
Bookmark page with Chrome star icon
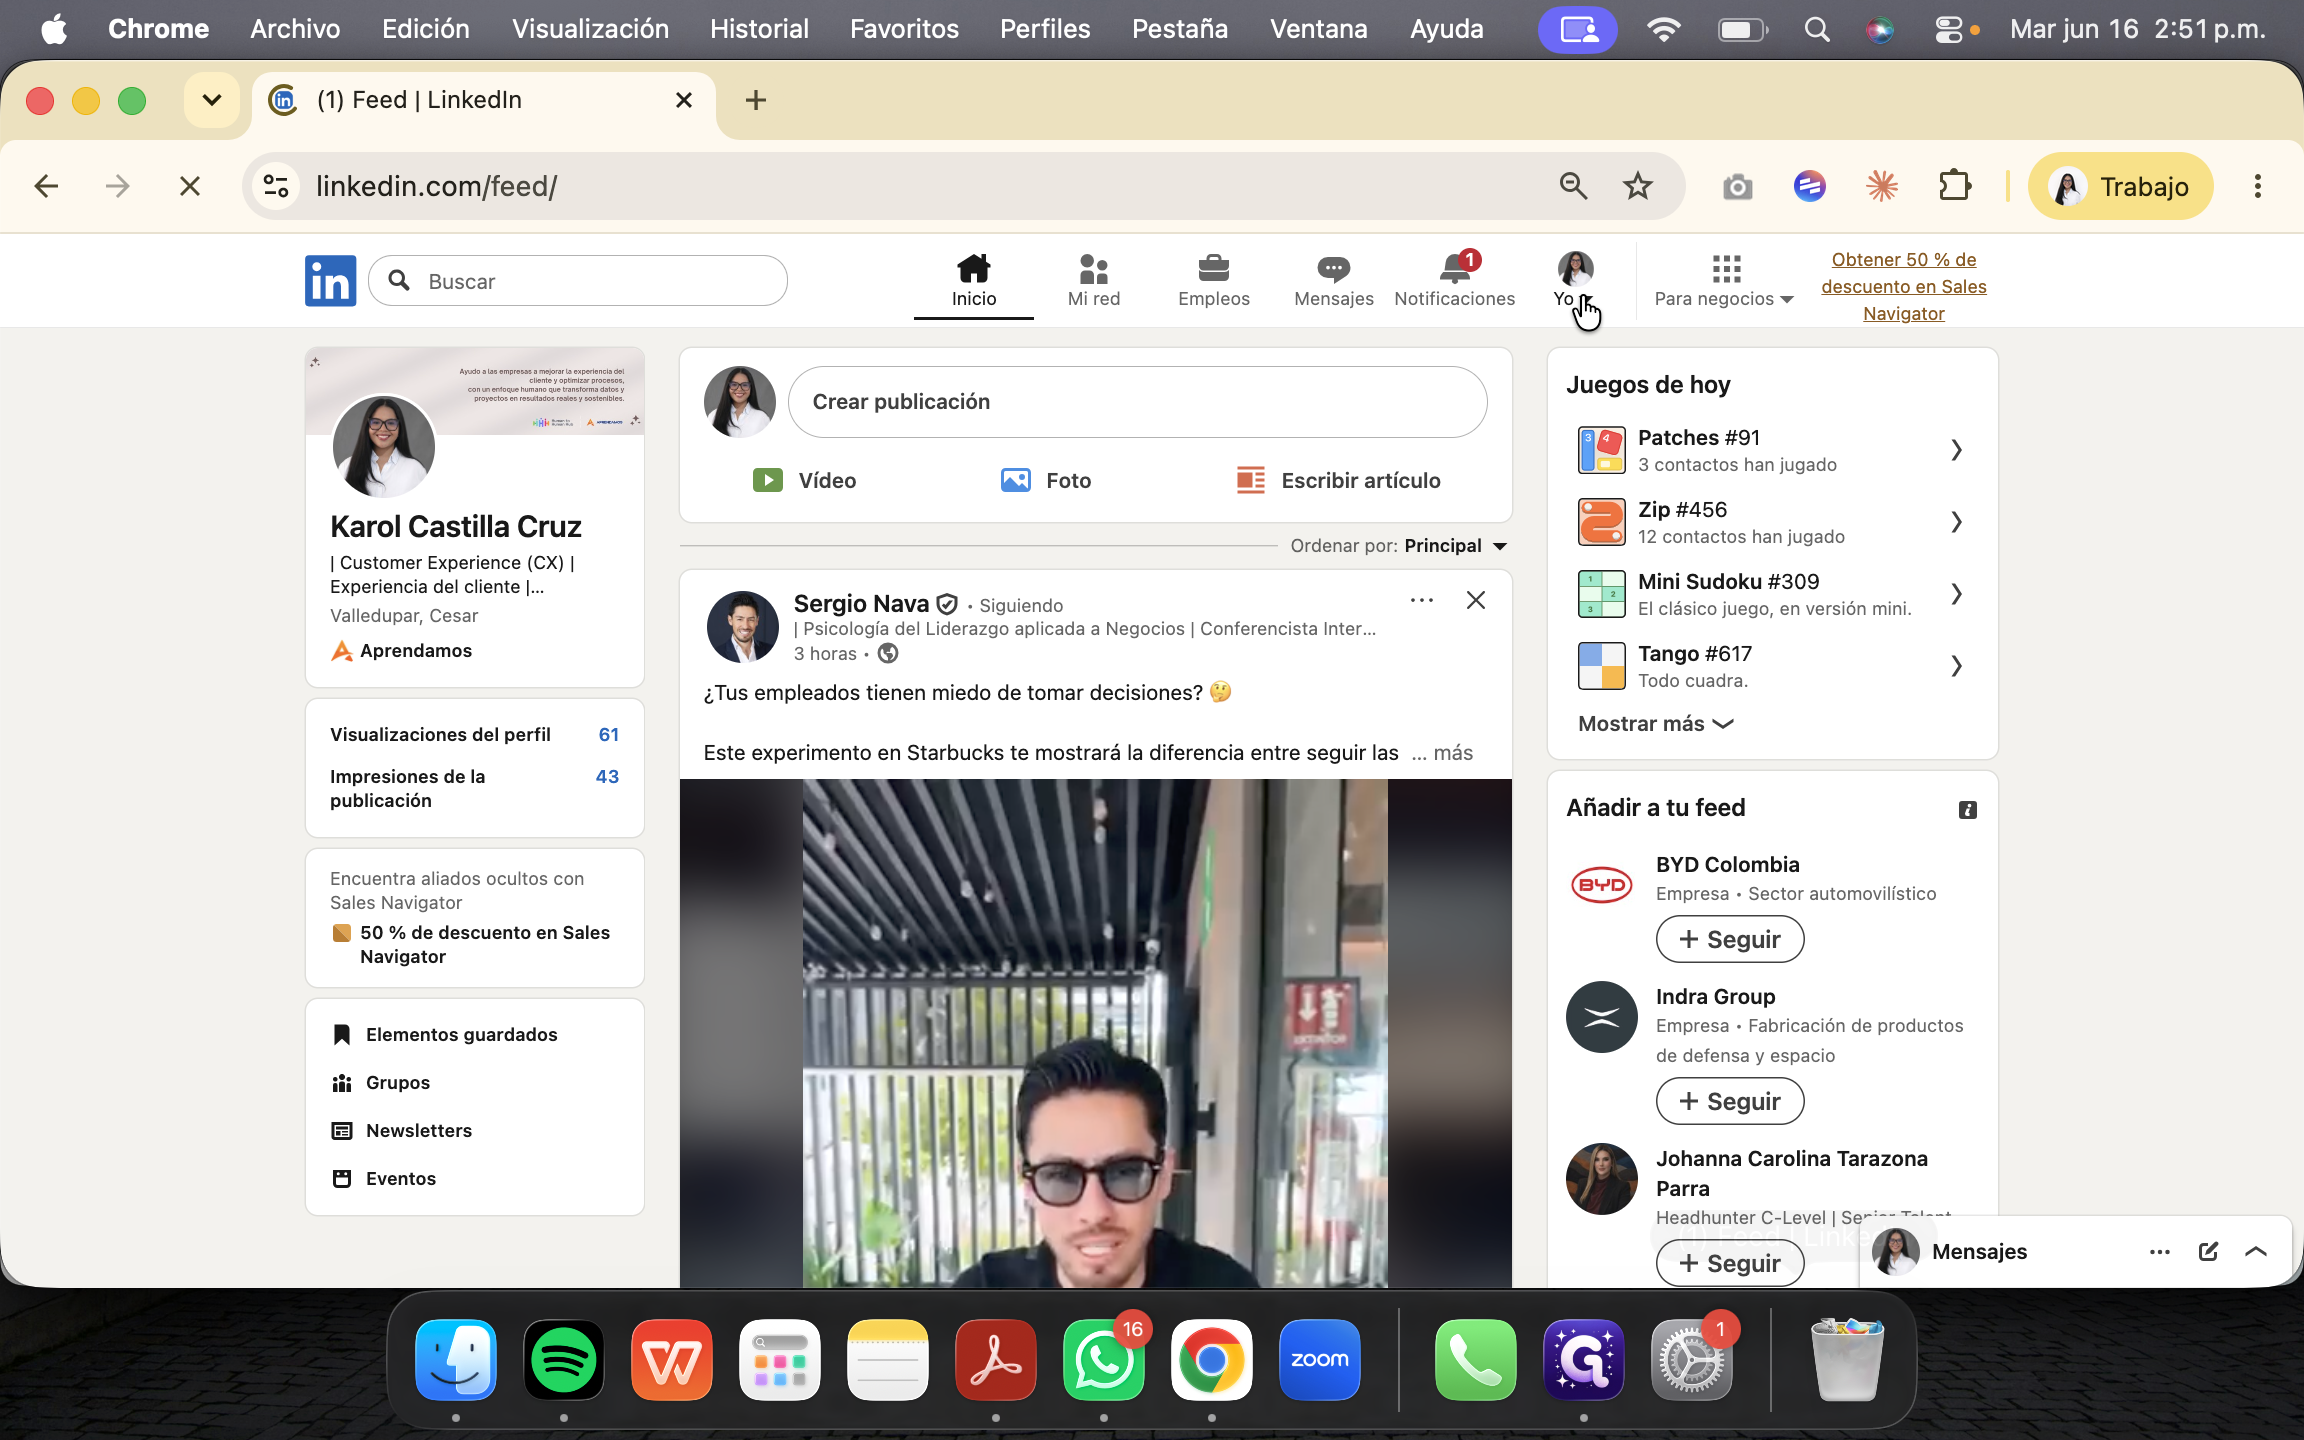tap(1637, 186)
